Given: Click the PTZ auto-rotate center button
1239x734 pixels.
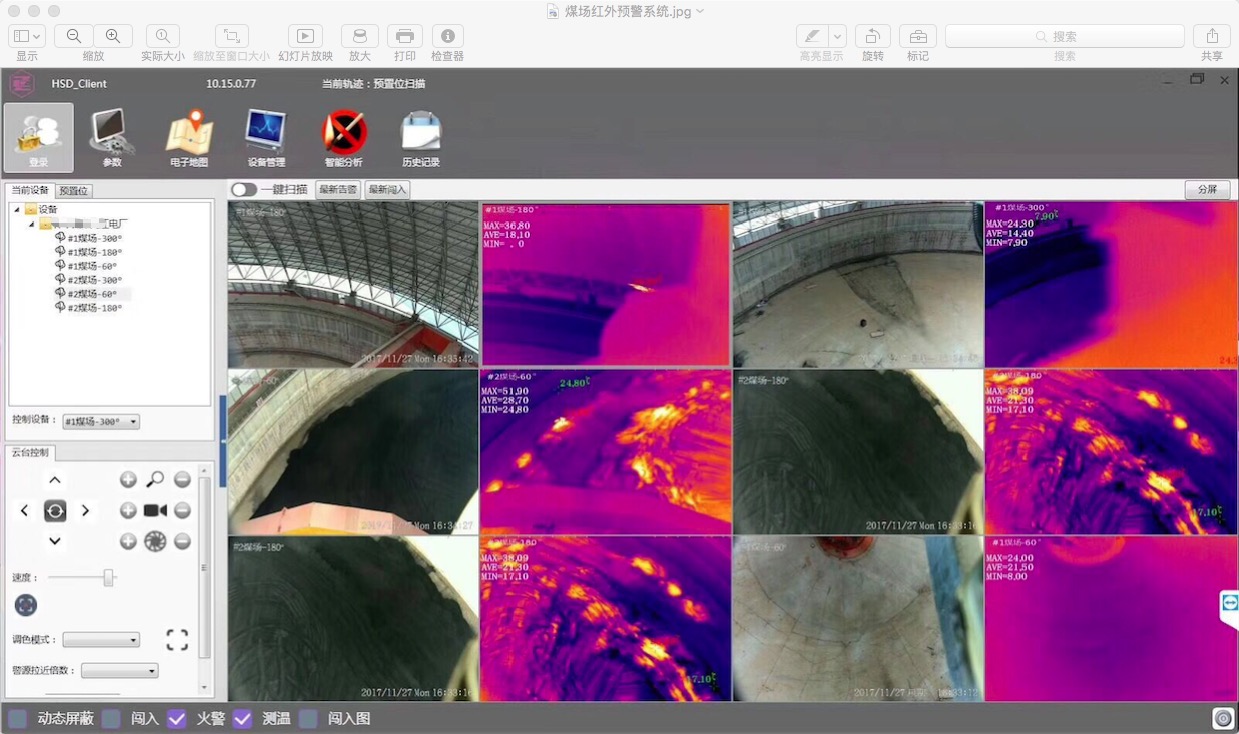Looking at the screenshot, I should pos(55,511).
